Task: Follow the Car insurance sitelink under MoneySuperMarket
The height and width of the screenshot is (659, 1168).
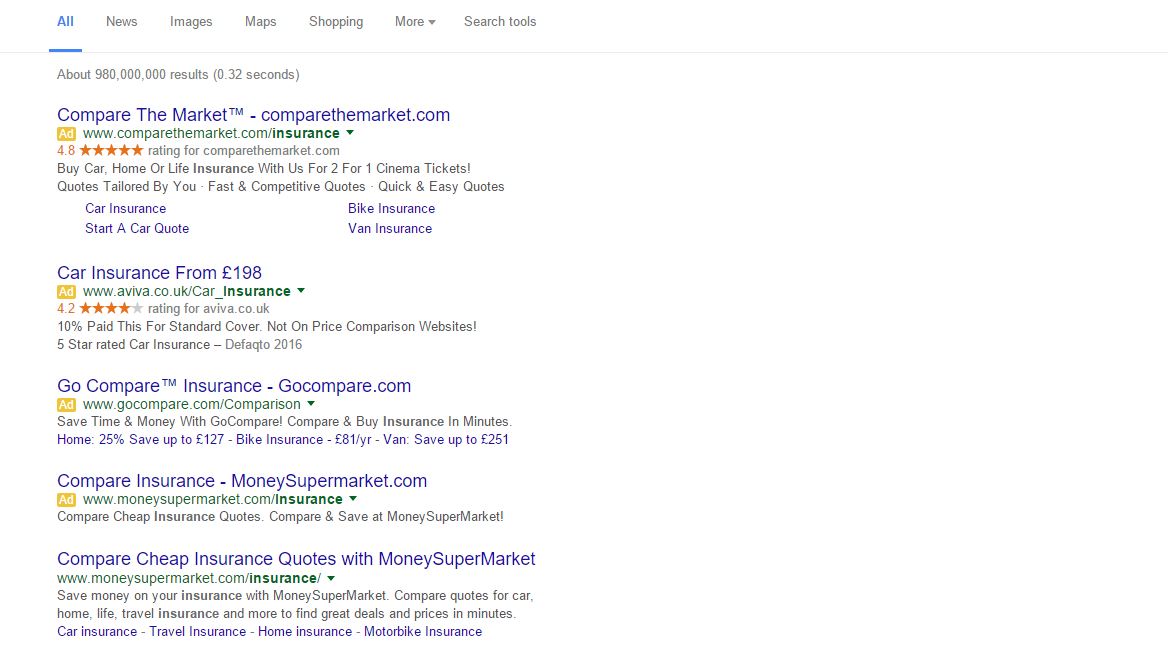Action: point(97,631)
